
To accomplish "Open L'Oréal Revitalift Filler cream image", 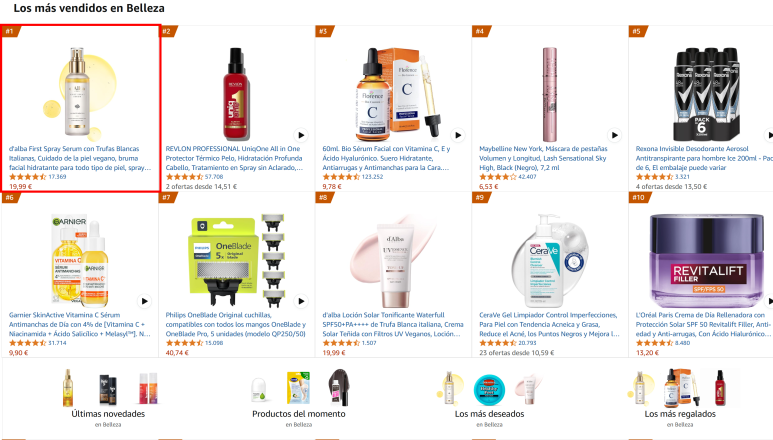I will (706, 260).
